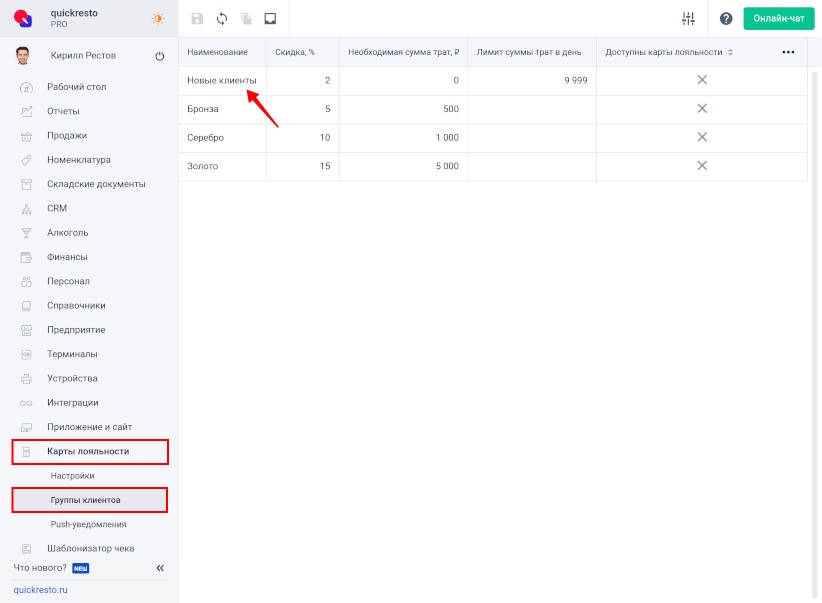Click the vertical scrollbar of the table
Image resolution: width=822 pixels, height=603 pixels.
pos(815,336)
